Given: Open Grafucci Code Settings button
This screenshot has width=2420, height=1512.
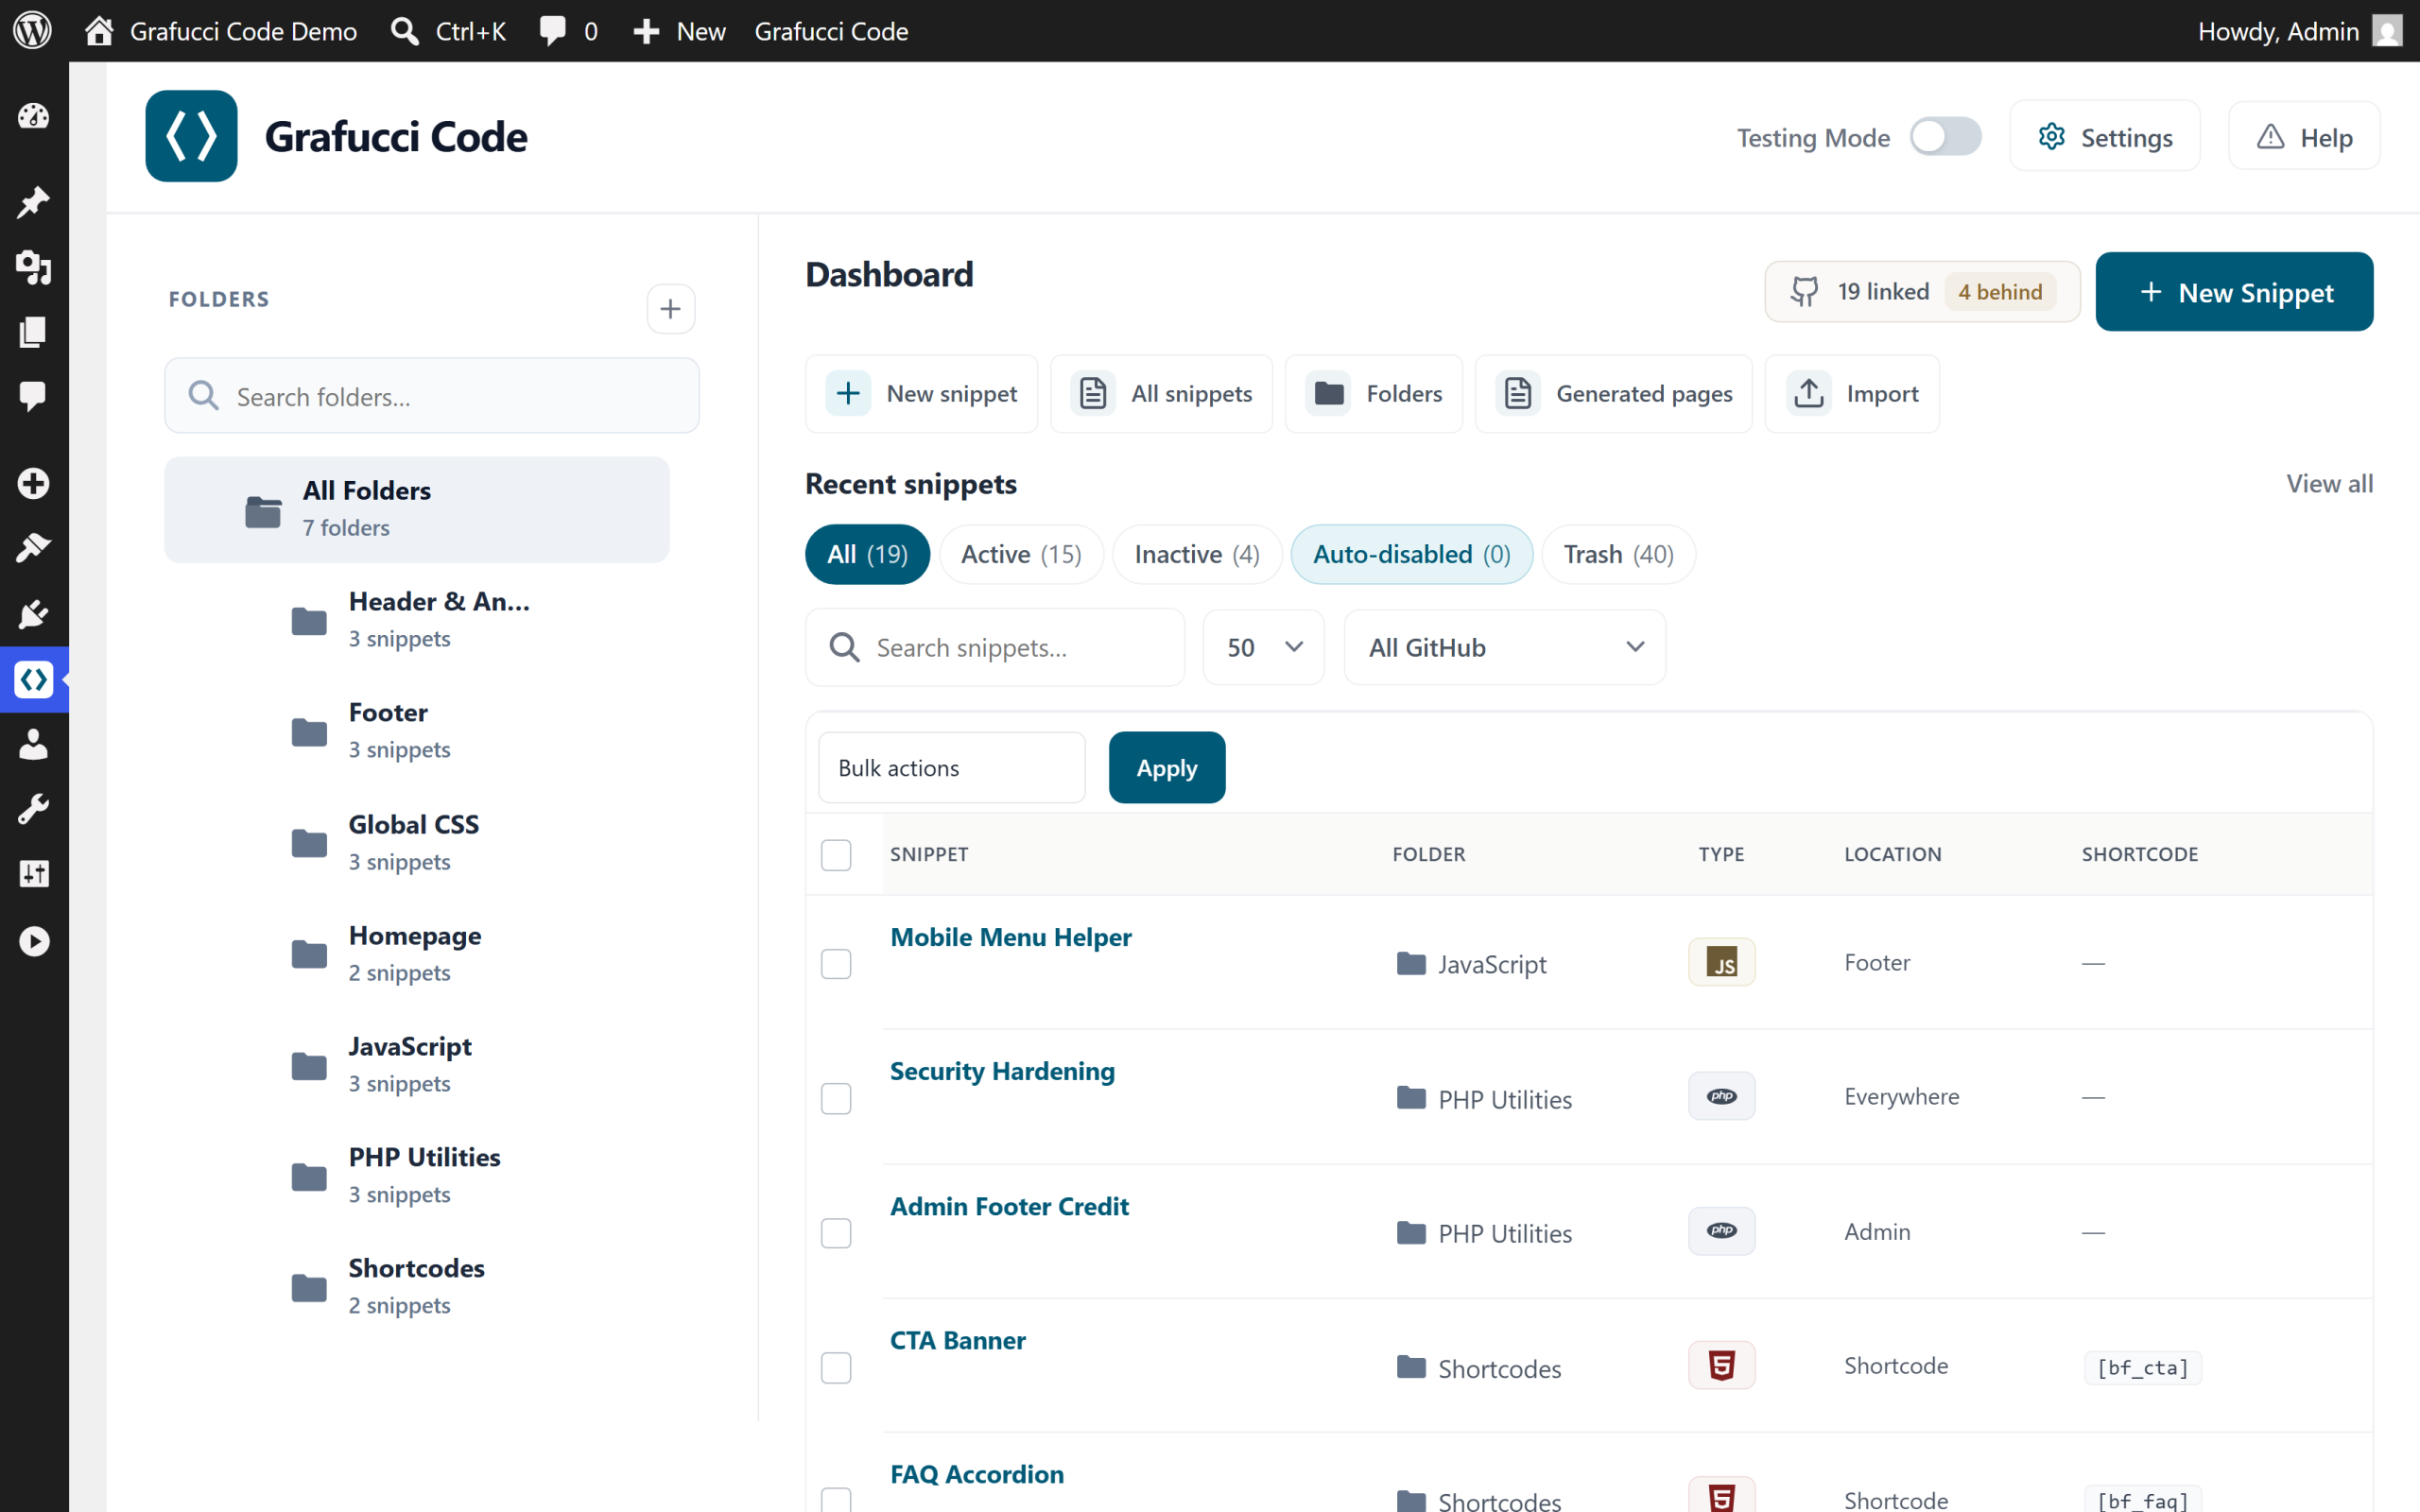Looking at the screenshot, I should coord(2104,136).
